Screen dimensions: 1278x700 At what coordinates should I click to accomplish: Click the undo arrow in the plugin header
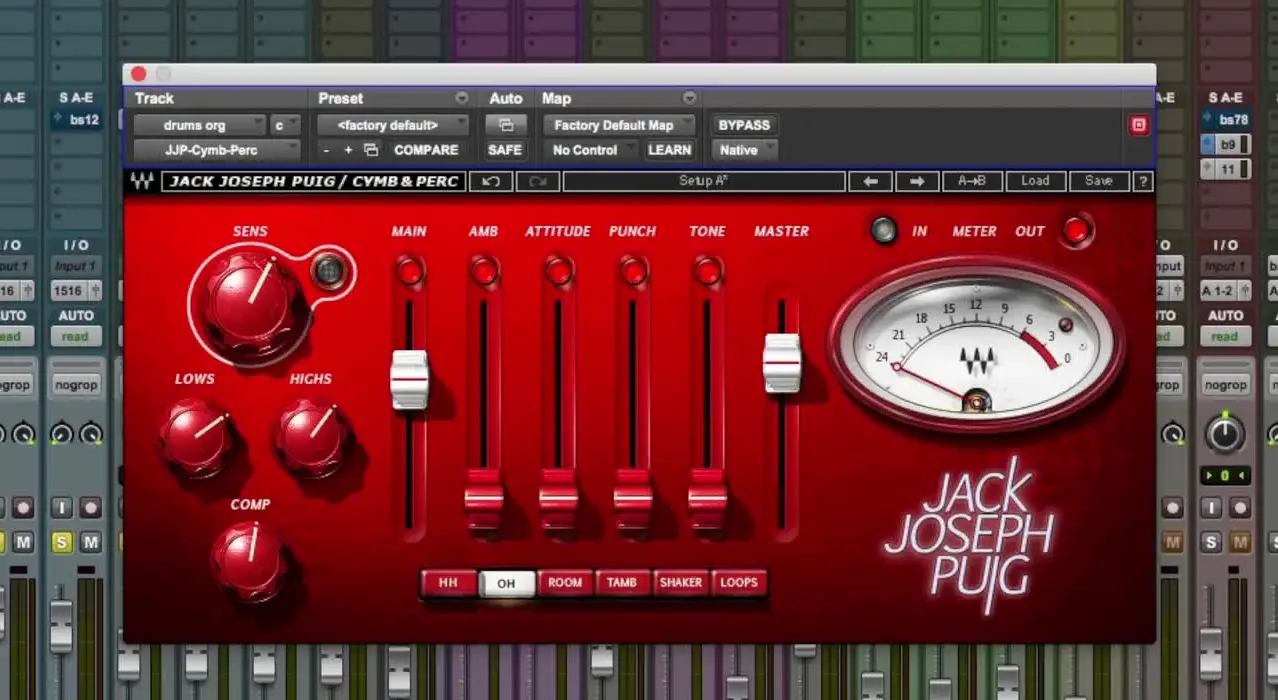coord(489,181)
